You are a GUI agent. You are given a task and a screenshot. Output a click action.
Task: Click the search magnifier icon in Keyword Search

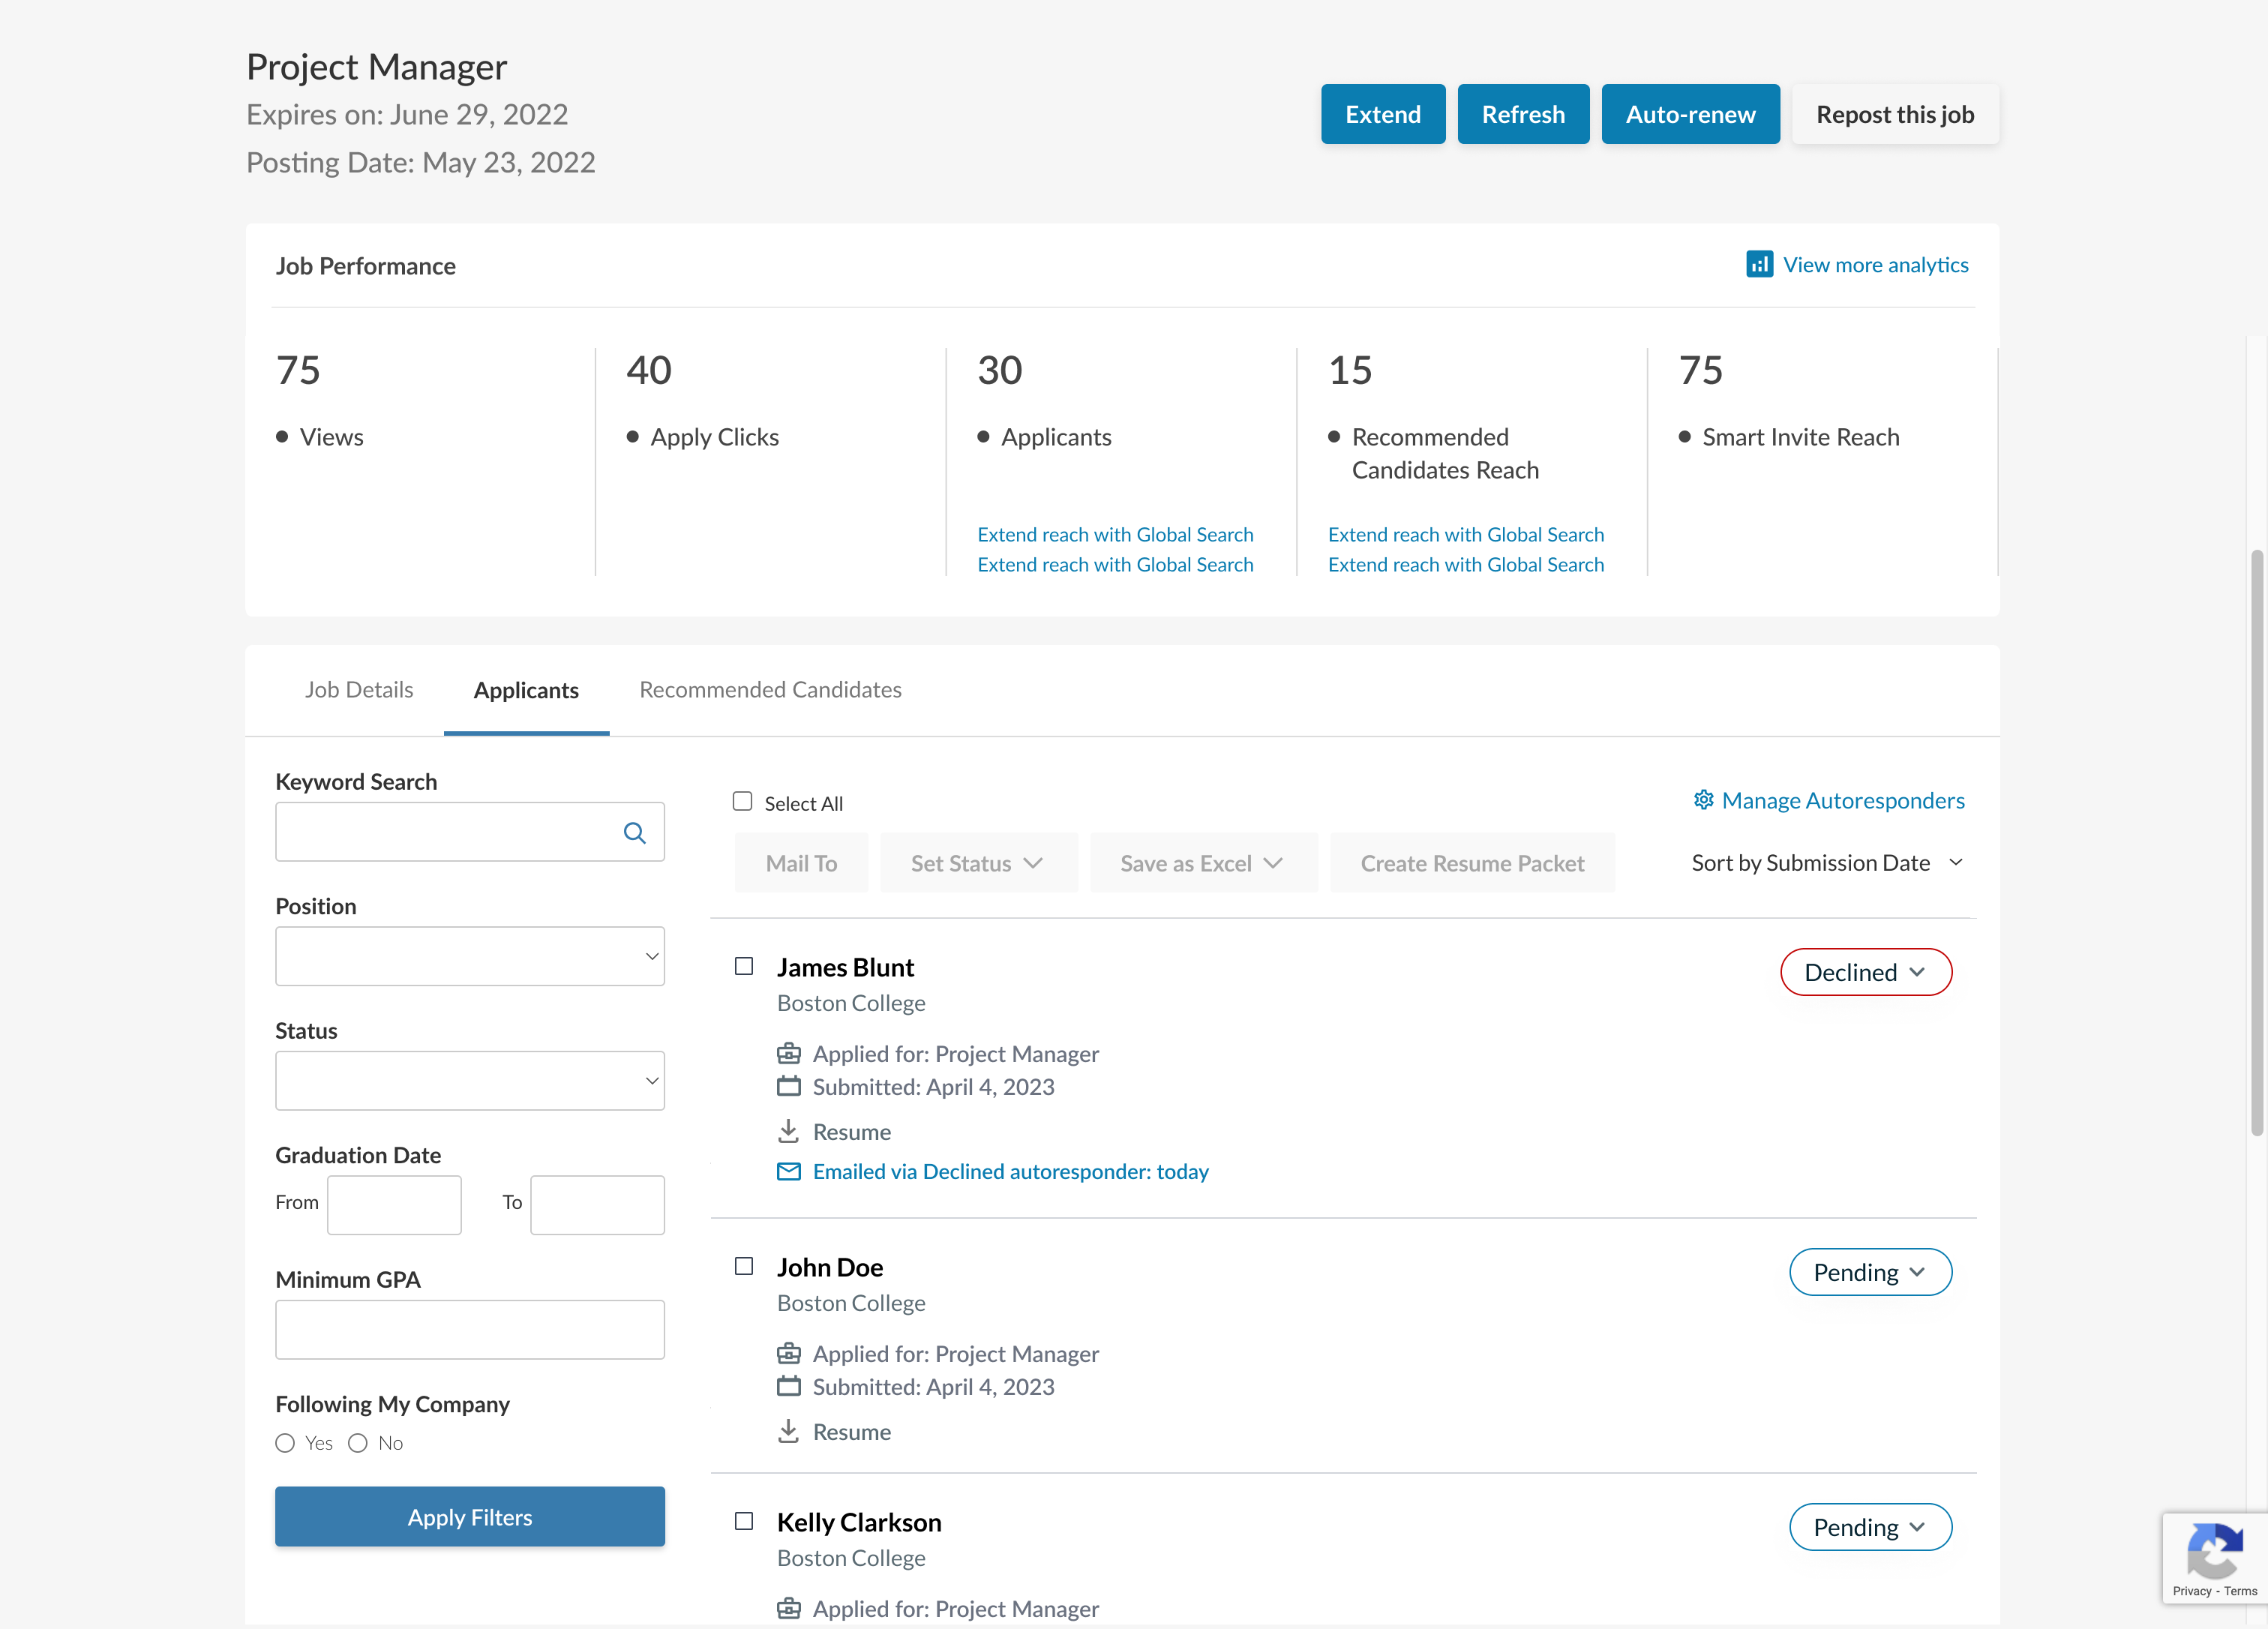click(x=634, y=833)
